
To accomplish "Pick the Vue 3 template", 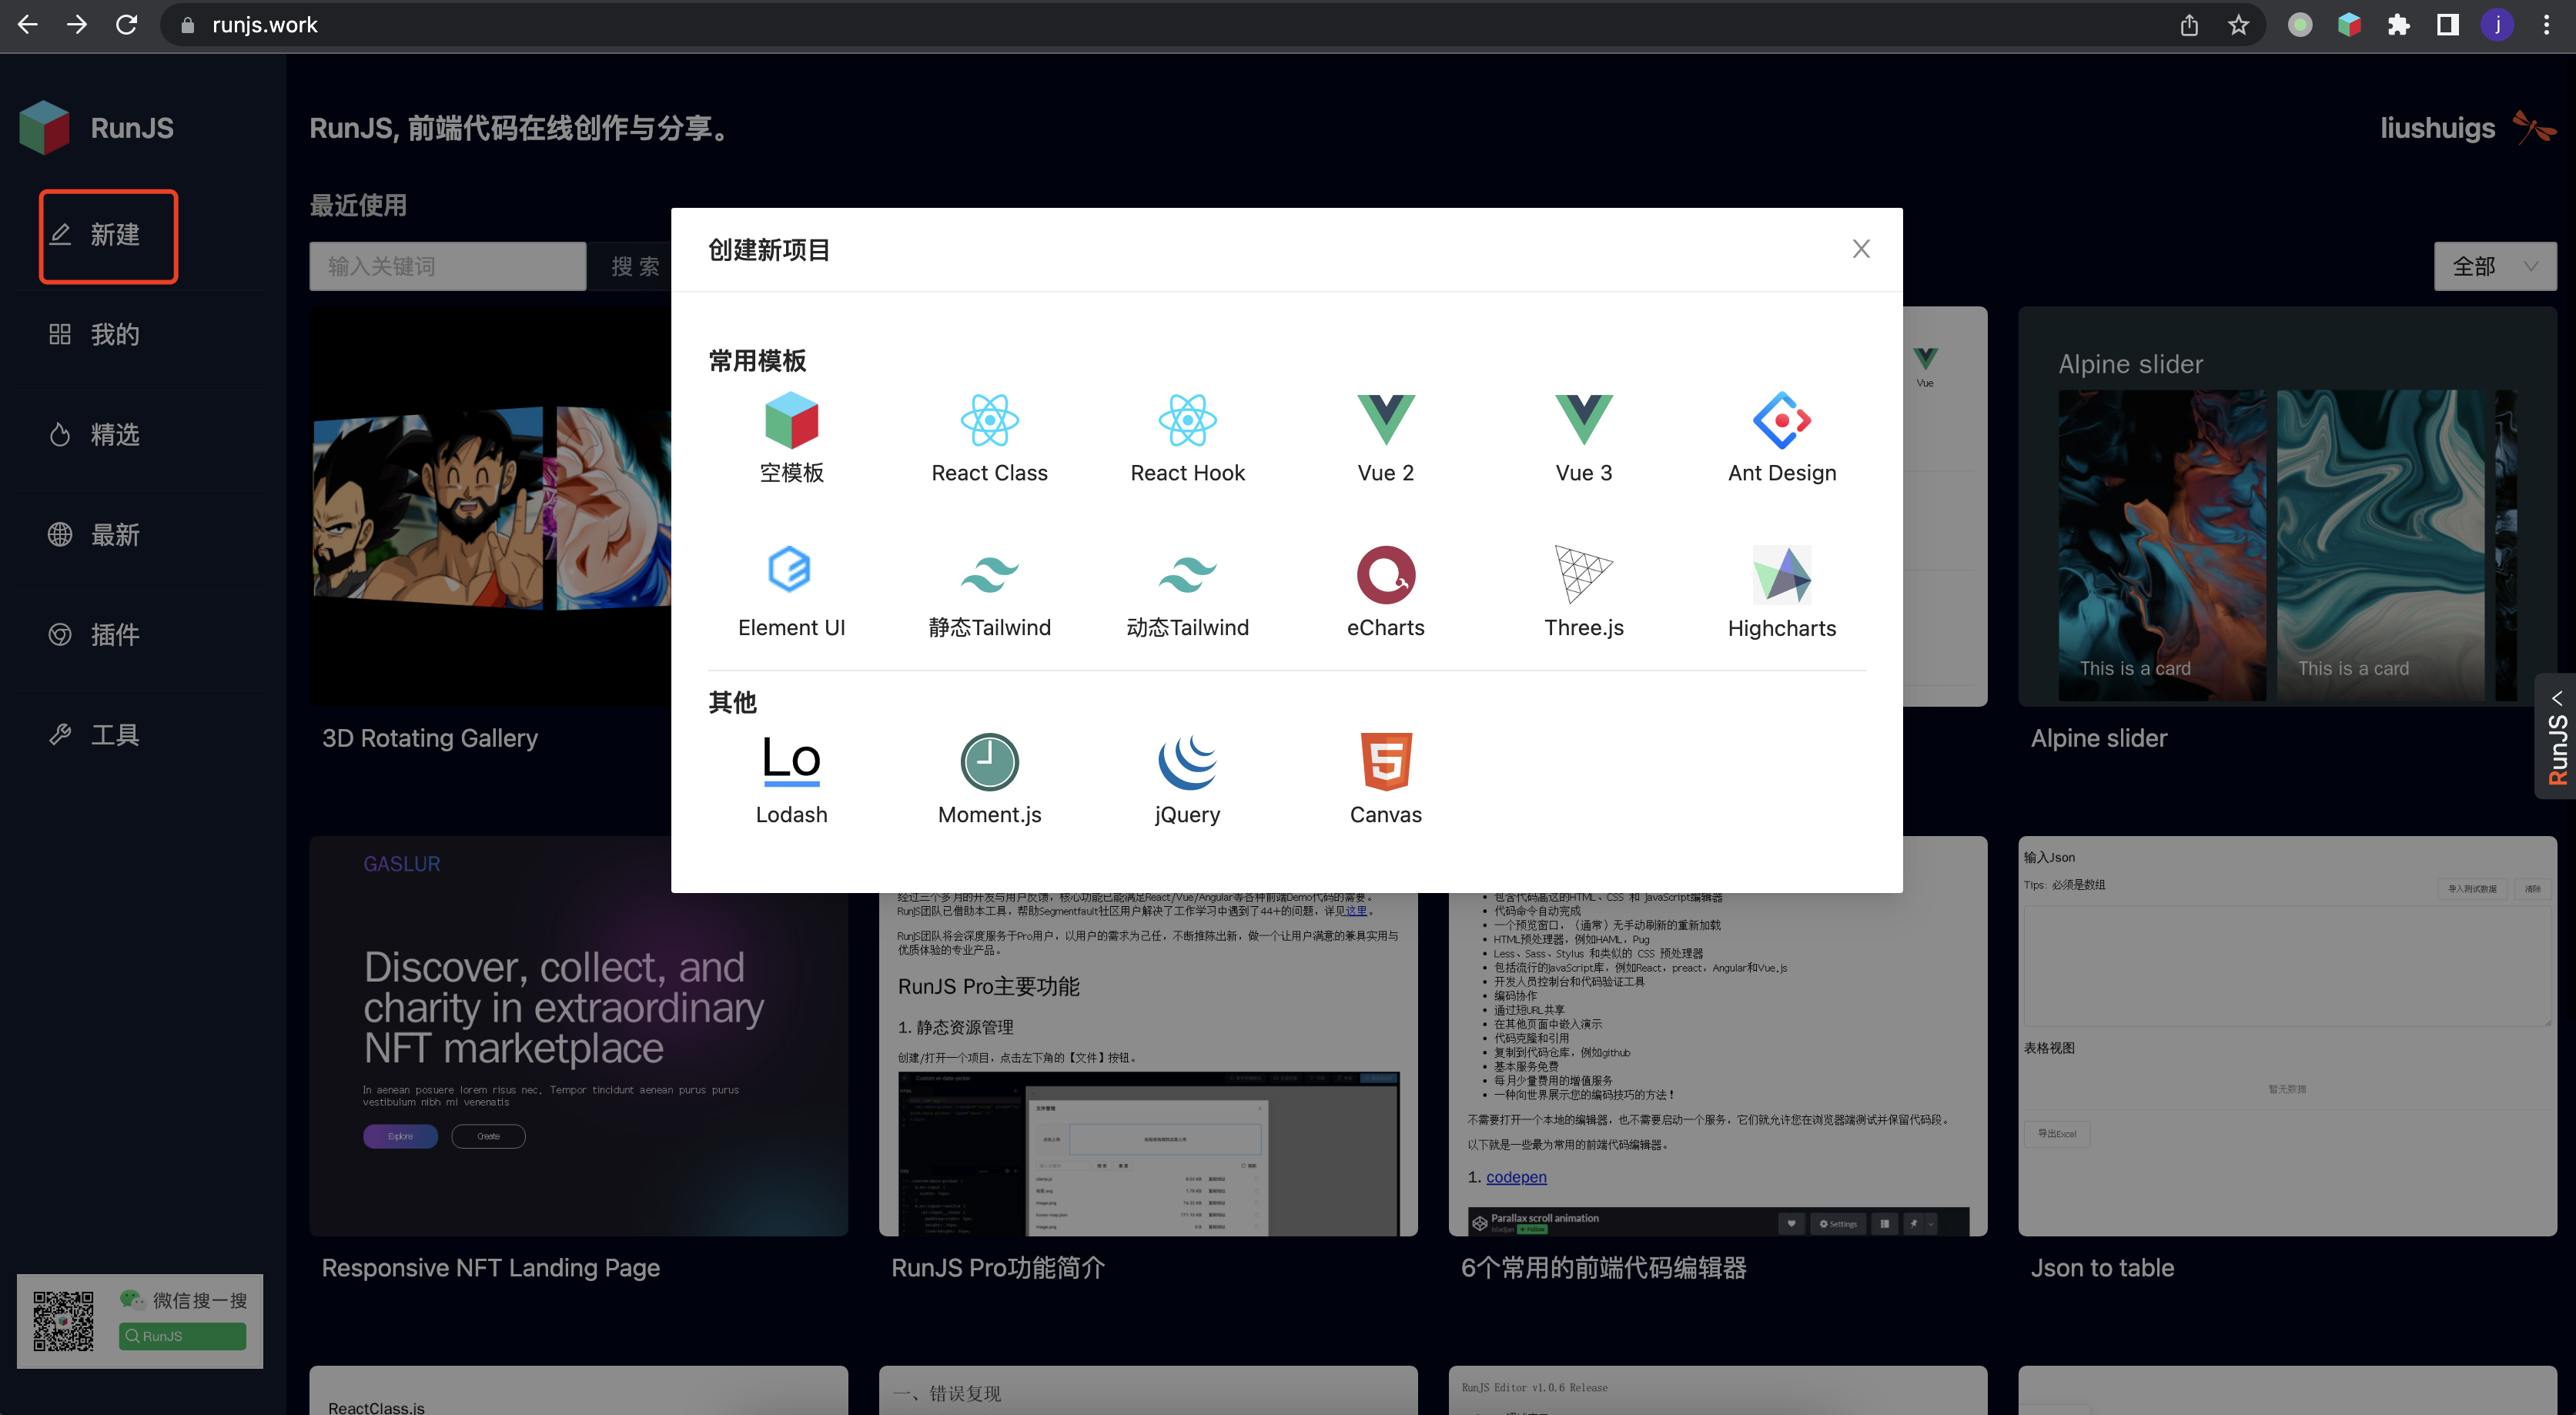I will coord(1583,438).
